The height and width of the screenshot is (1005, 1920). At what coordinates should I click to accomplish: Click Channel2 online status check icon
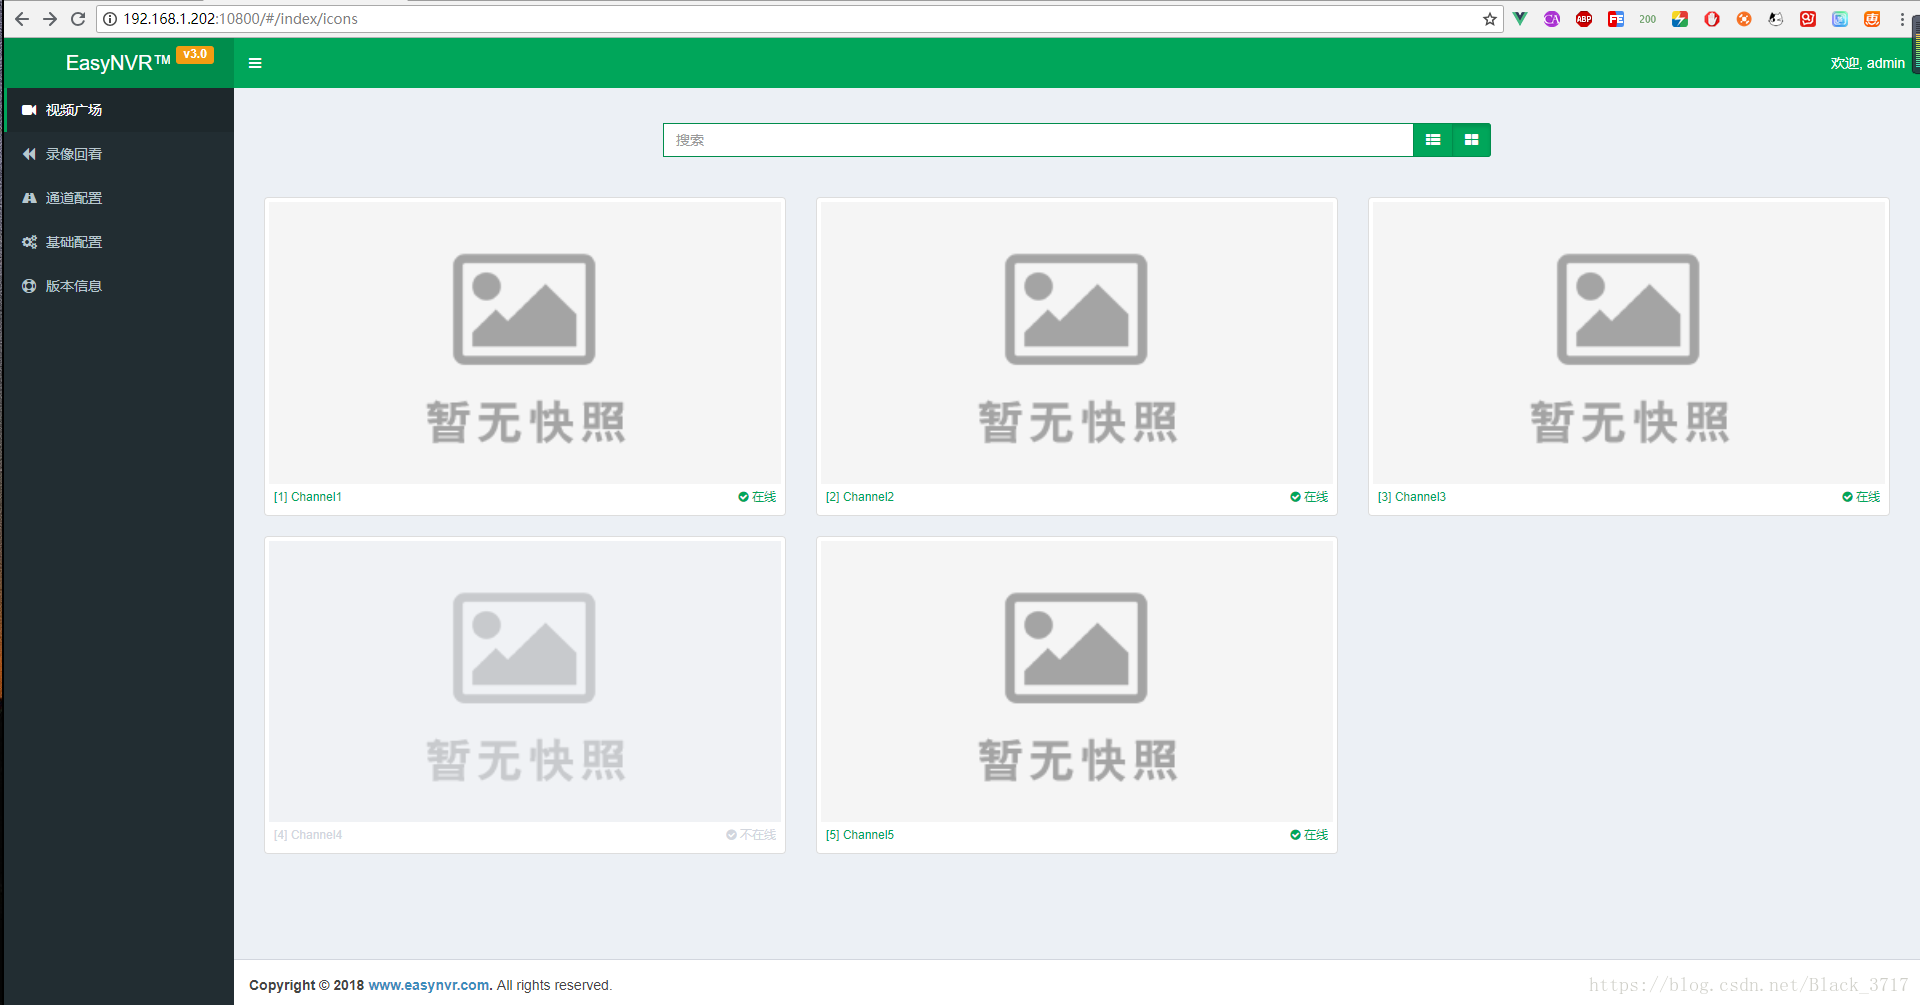tap(1295, 497)
